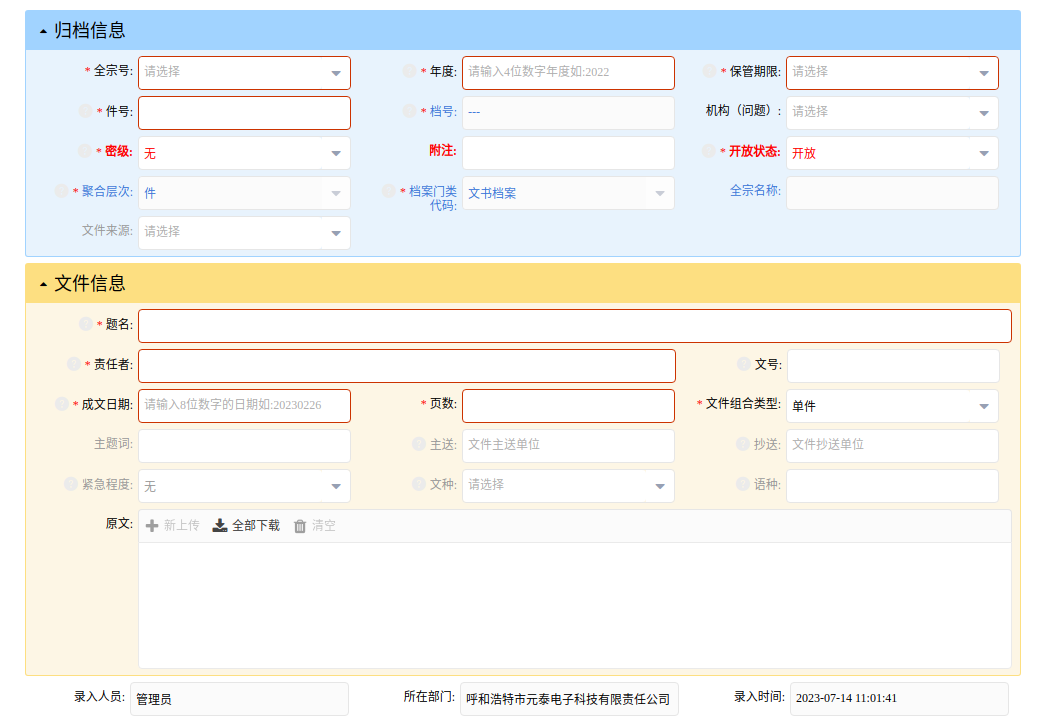Click the 成文日期 input field

point(244,406)
